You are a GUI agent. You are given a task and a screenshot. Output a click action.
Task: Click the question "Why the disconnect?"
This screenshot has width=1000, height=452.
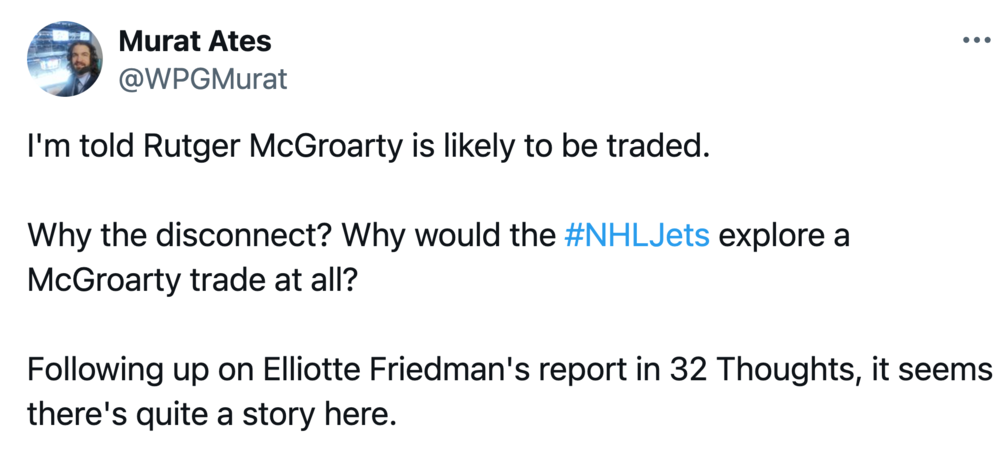pyautogui.click(x=180, y=235)
